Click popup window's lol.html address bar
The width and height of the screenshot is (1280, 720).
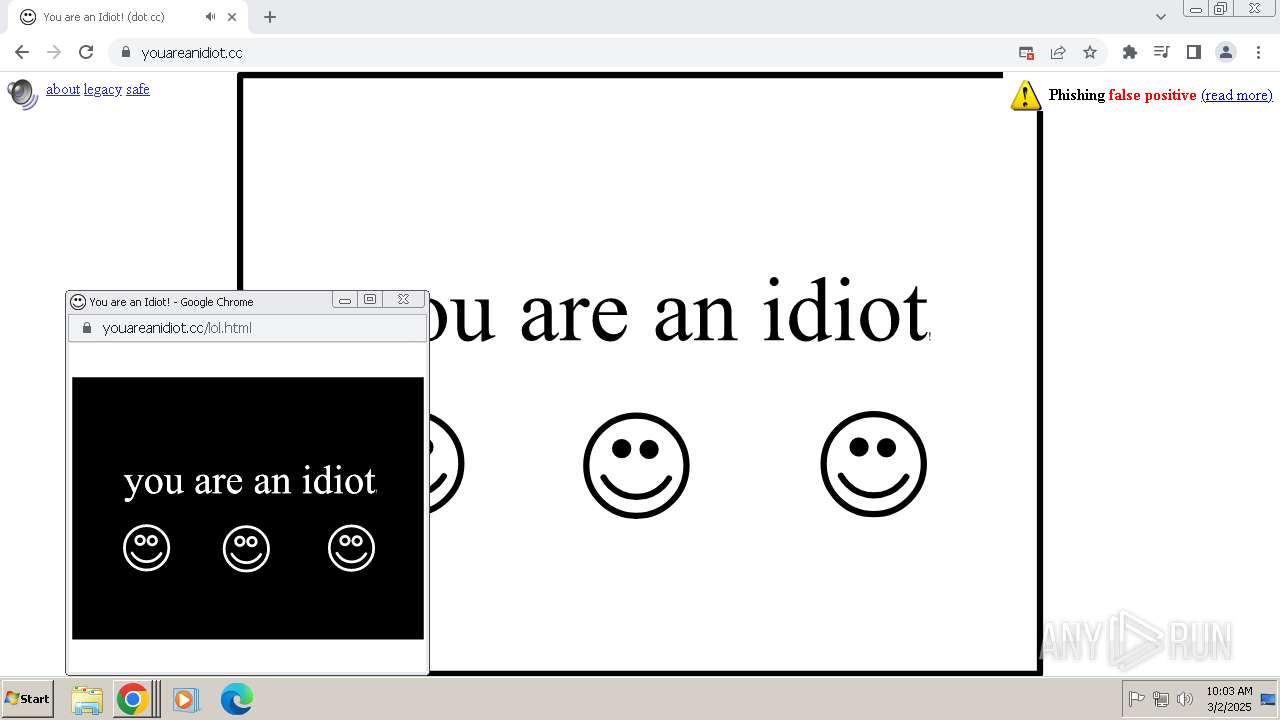coord(248,328)
